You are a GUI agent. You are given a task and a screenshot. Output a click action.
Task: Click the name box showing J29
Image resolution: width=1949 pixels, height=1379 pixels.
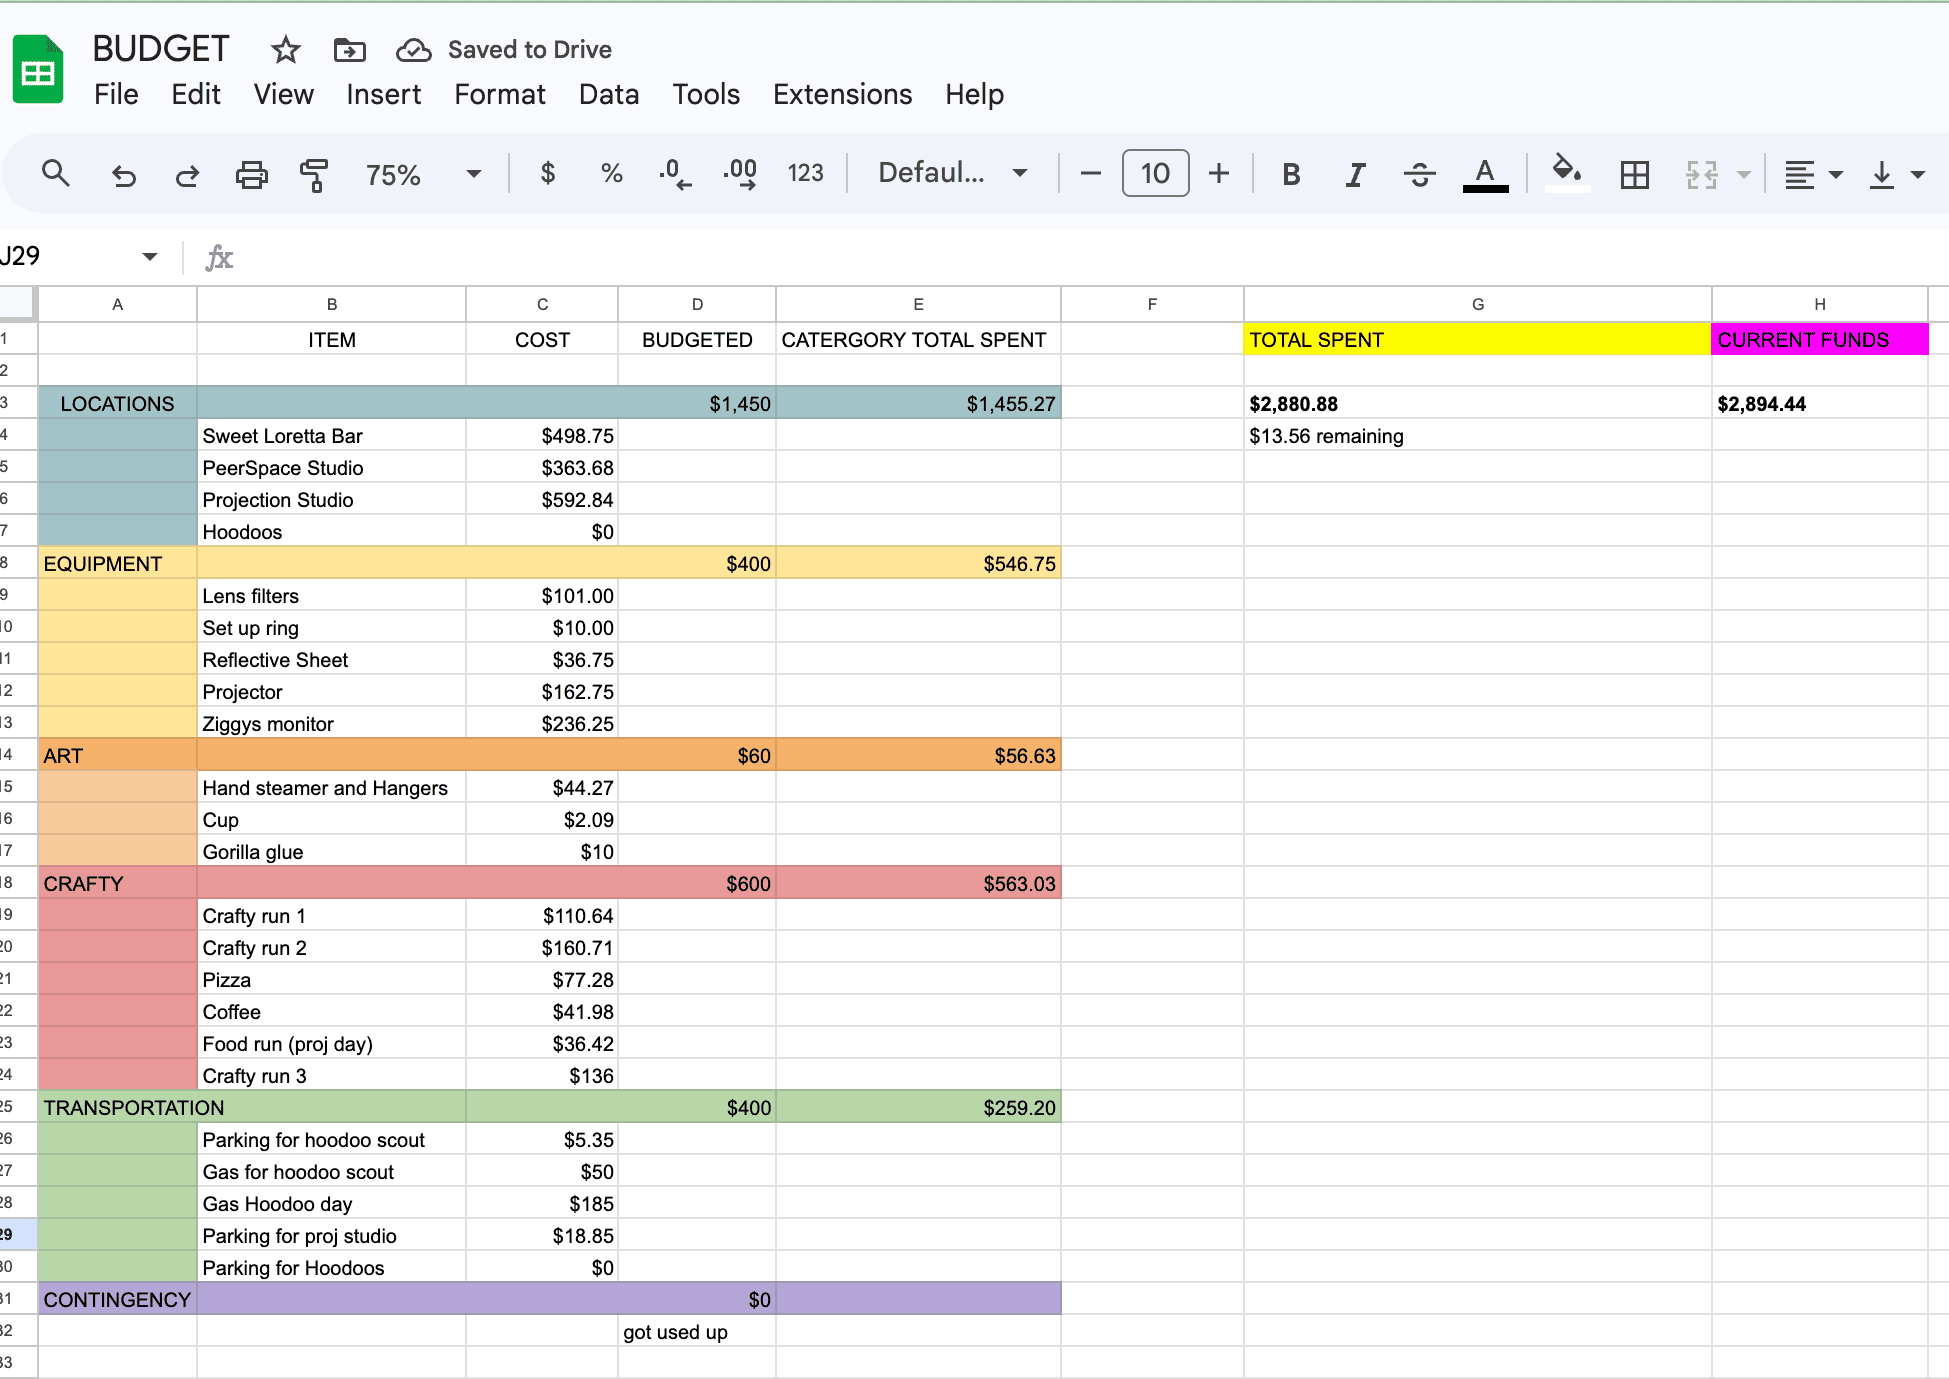(x=66, y=256)
